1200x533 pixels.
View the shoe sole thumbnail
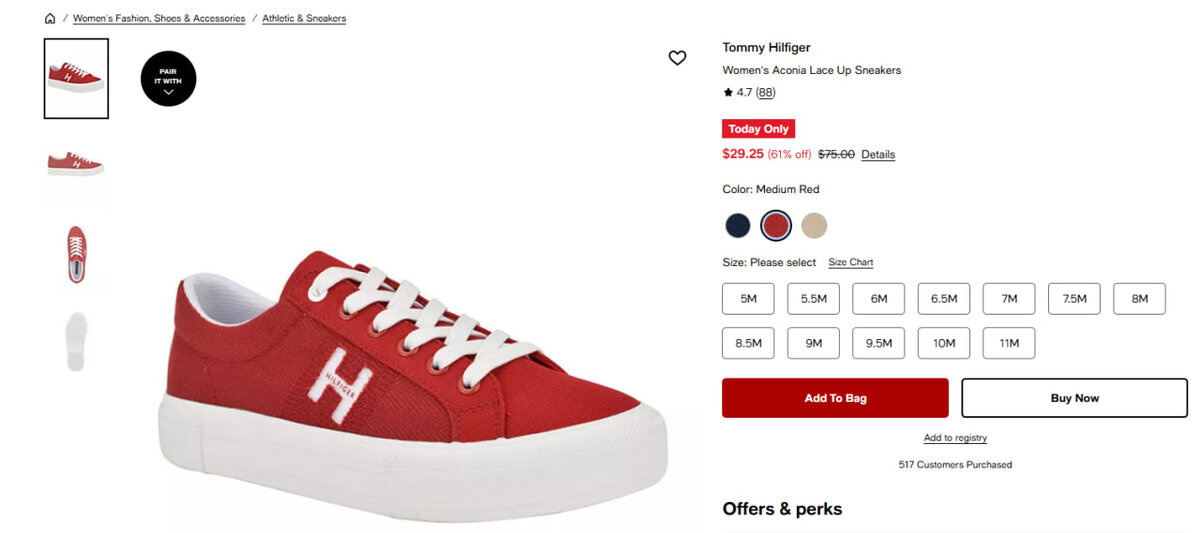(76, 341)
